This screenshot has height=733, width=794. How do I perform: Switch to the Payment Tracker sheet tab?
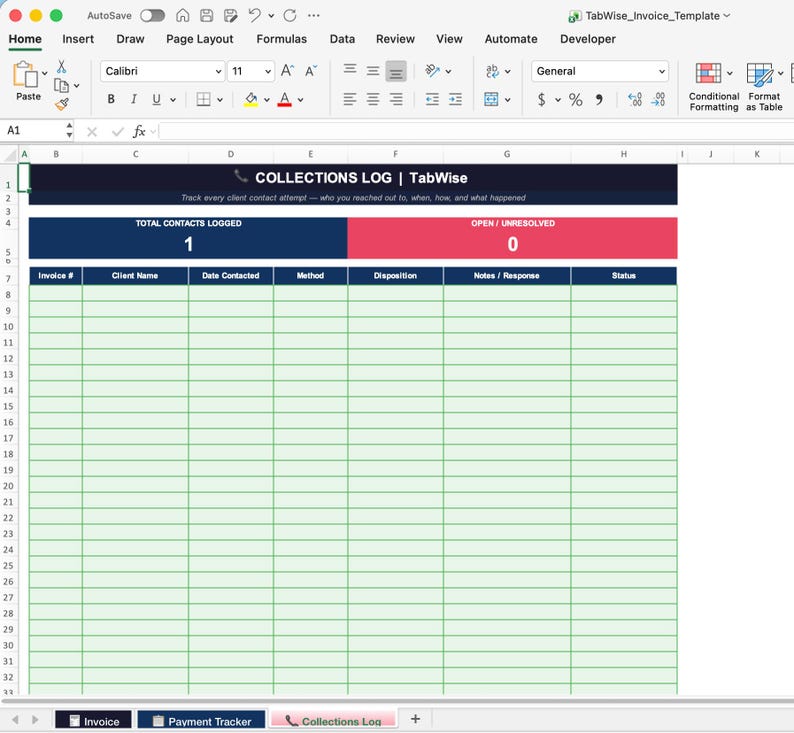point(201,720)
